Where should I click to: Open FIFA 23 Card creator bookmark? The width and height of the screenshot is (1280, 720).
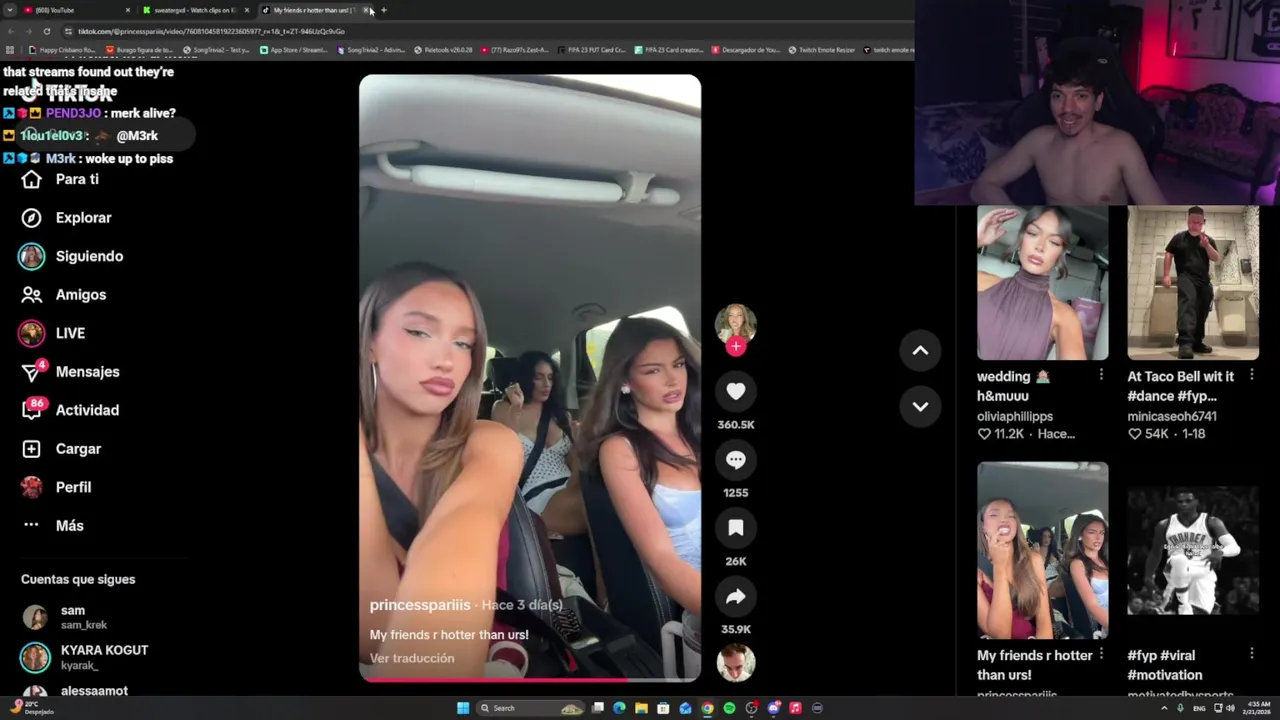point(668,49)
